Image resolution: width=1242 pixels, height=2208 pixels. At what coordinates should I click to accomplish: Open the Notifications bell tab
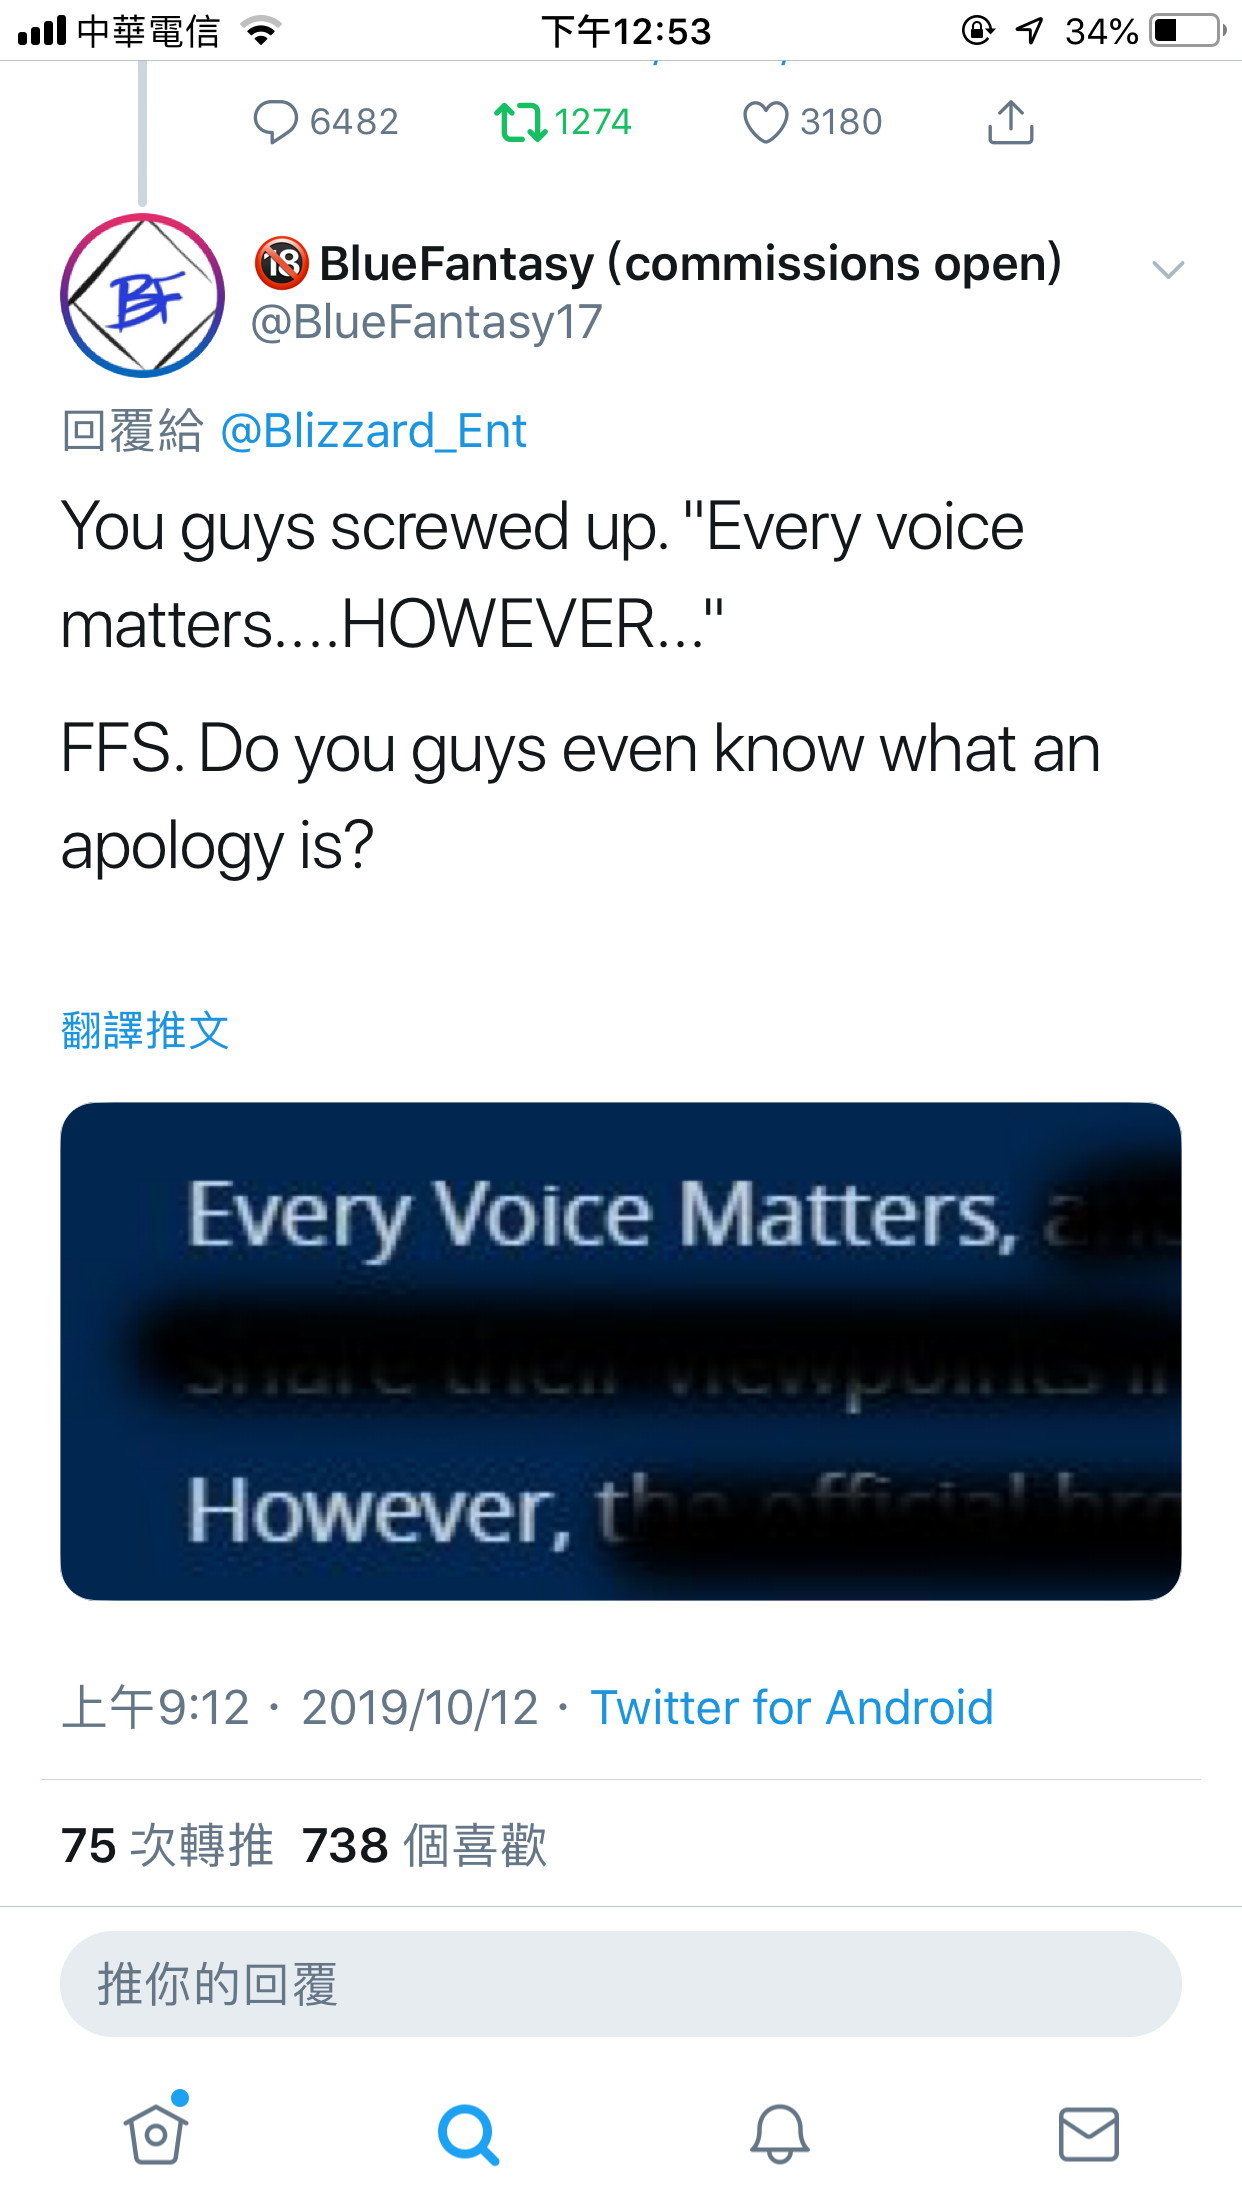(779, 2134)
